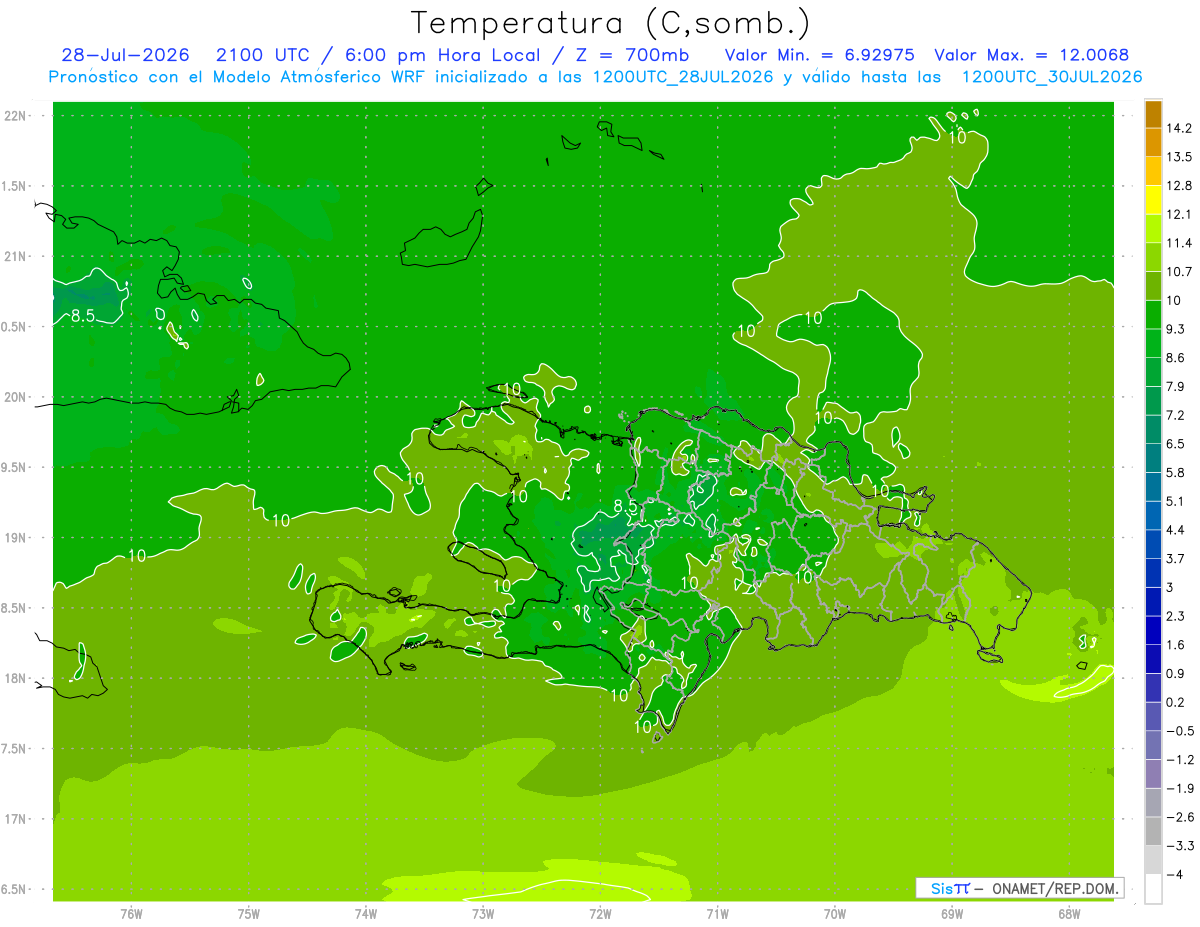
Task: Click the '4.4' colorbar value
Action: pos(1176,530)
